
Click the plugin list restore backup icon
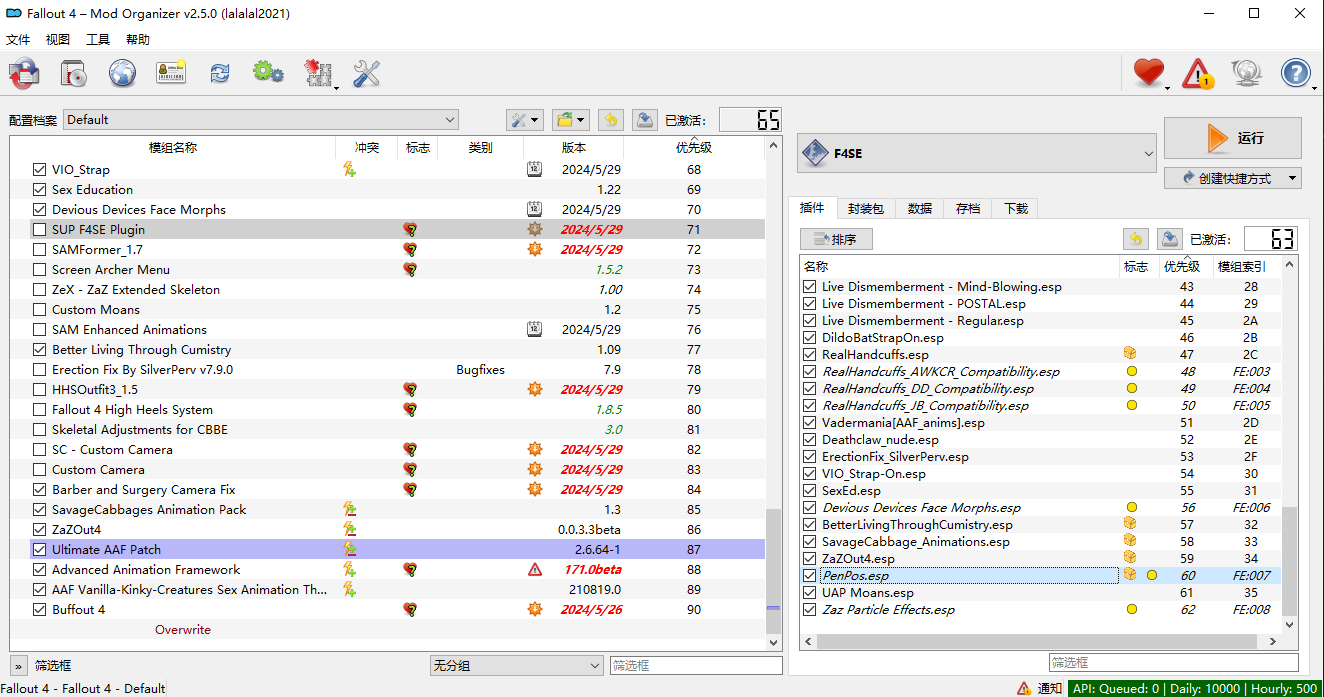(1135, 239)
